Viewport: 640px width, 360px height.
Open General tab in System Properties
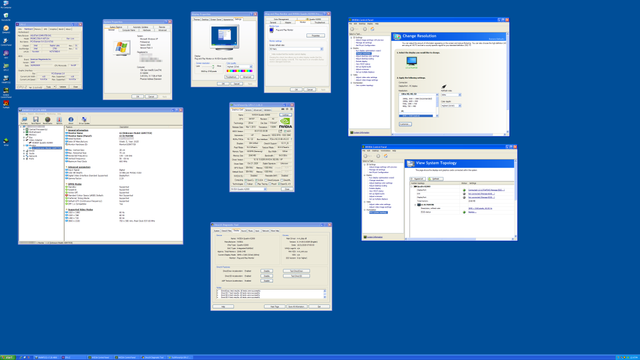tap(111, 30)
